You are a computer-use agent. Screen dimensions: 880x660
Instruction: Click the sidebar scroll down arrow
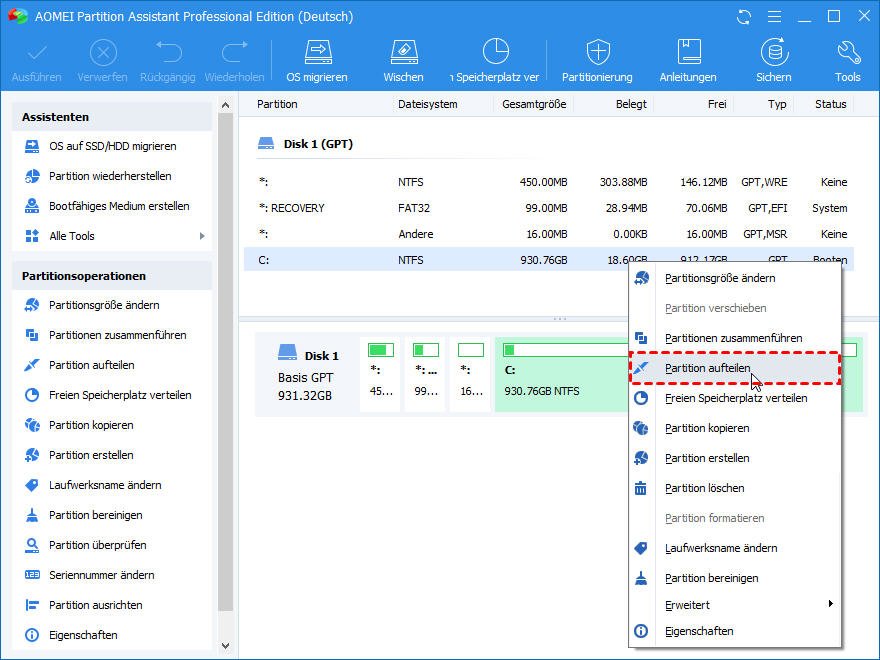pyautogui.click(x=225, y=646)
